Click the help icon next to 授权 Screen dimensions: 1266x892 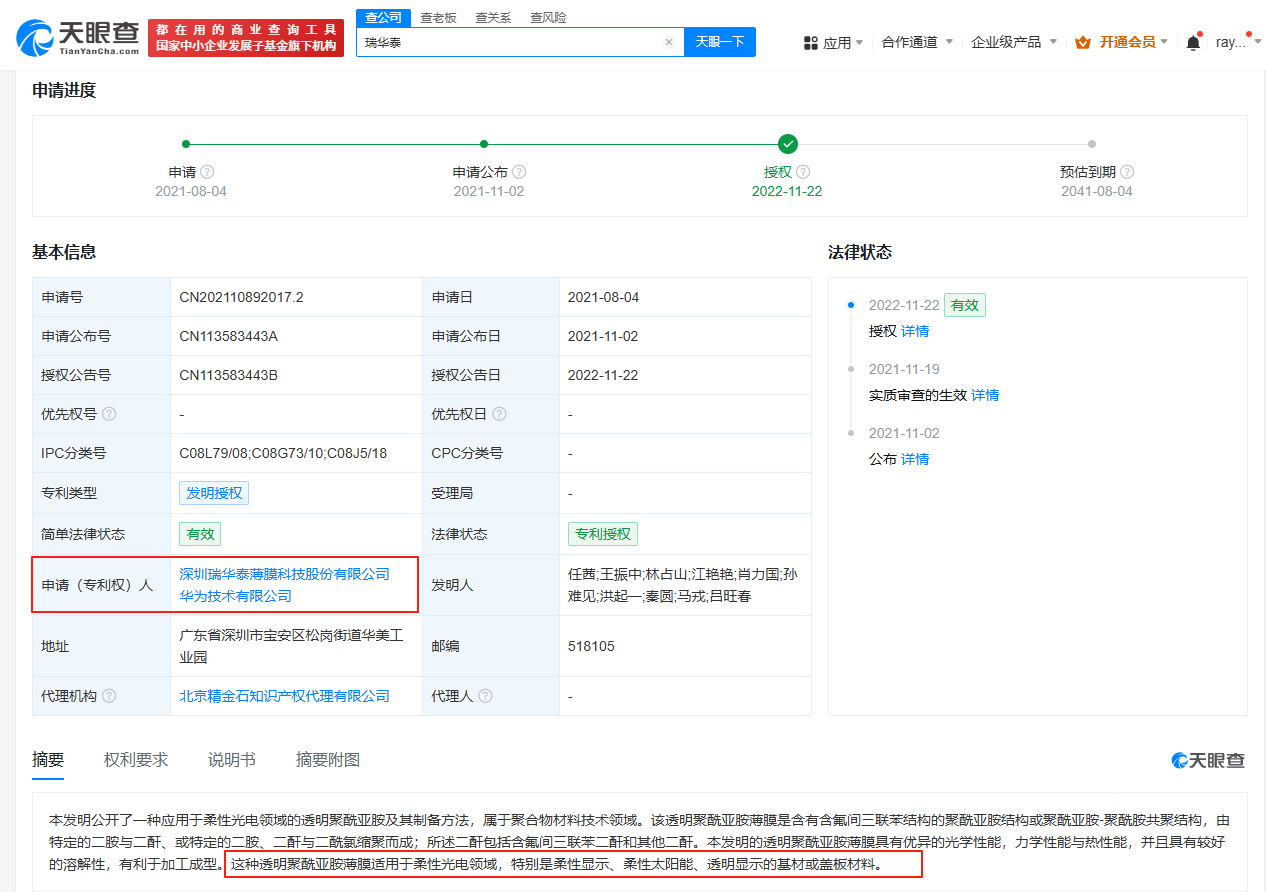[803, 172]
